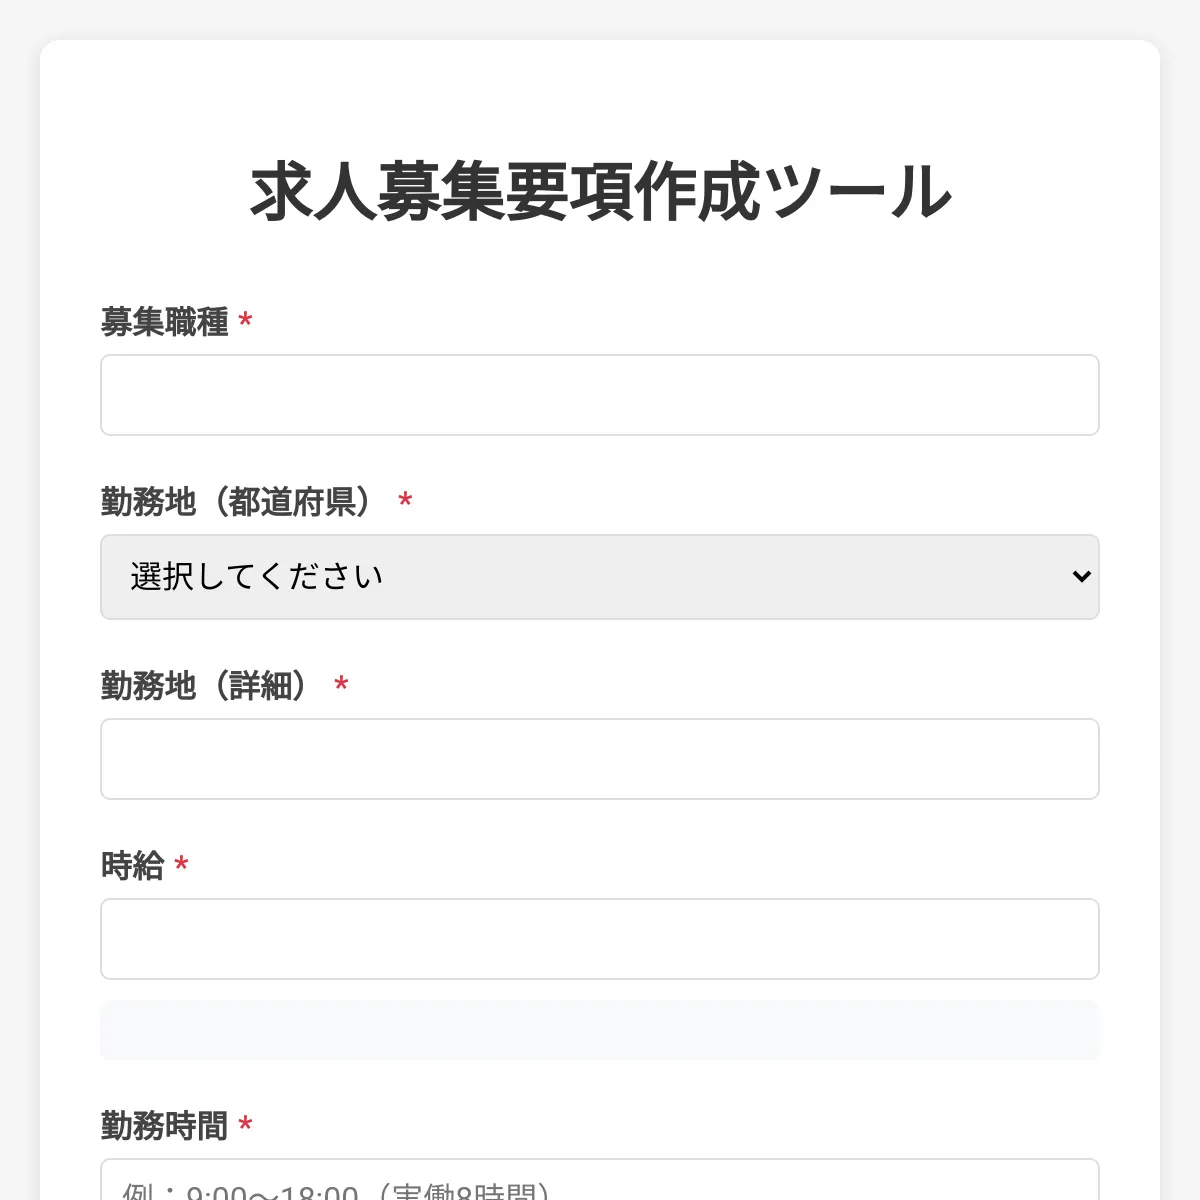Click the 時給 label
The width and height of the screenshot is (1200, 1200).
[132, 866]
